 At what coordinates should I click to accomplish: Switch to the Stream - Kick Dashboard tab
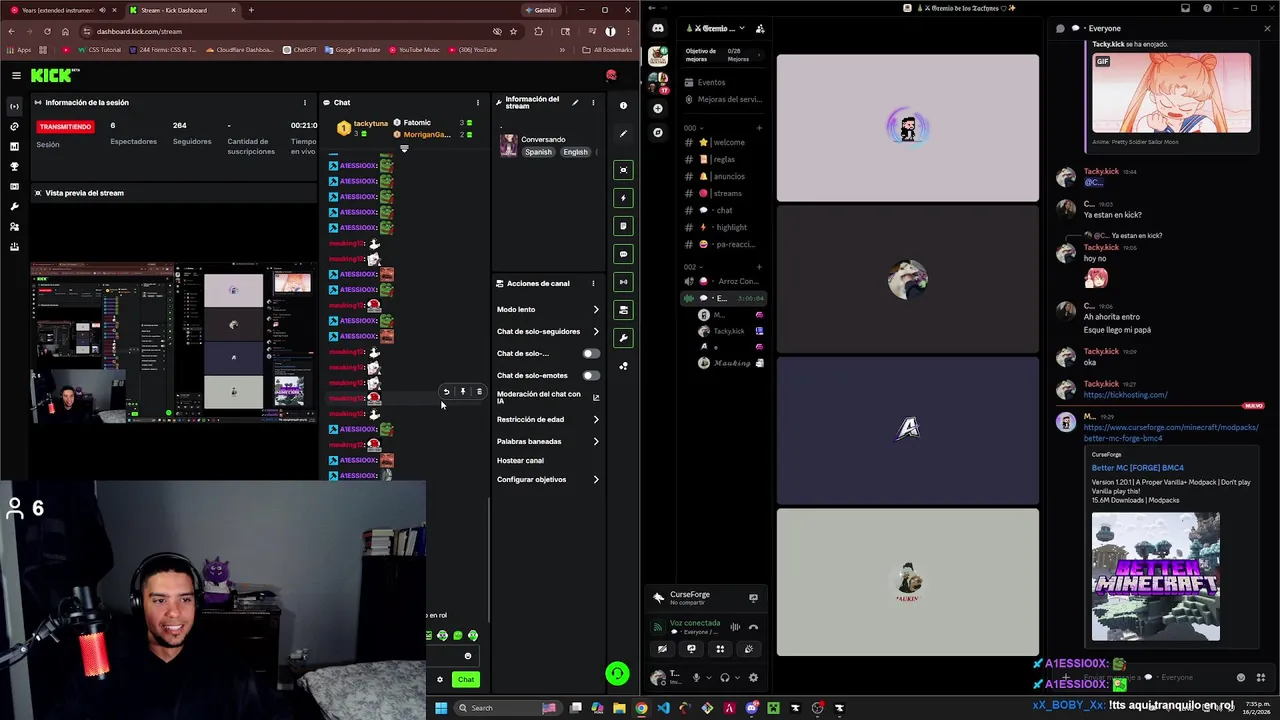181,10
